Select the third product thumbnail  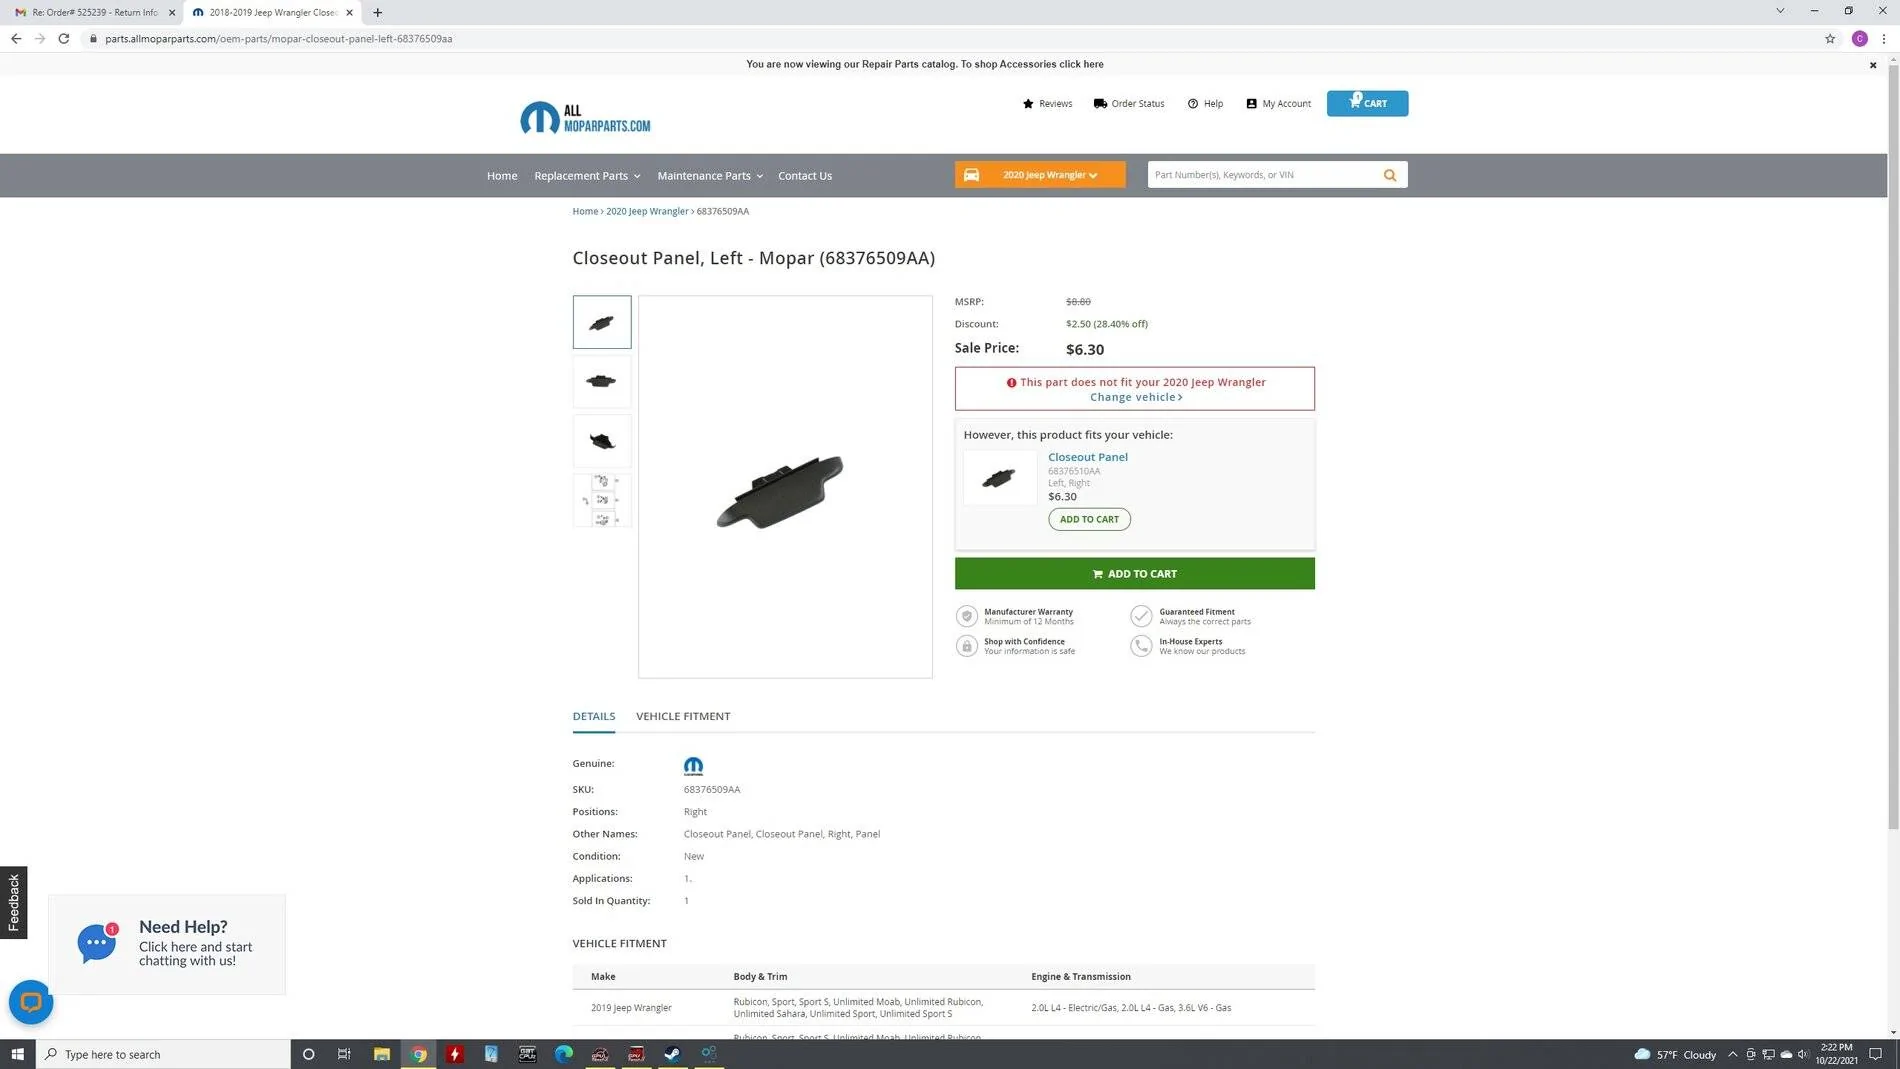[x=602, y=441]
